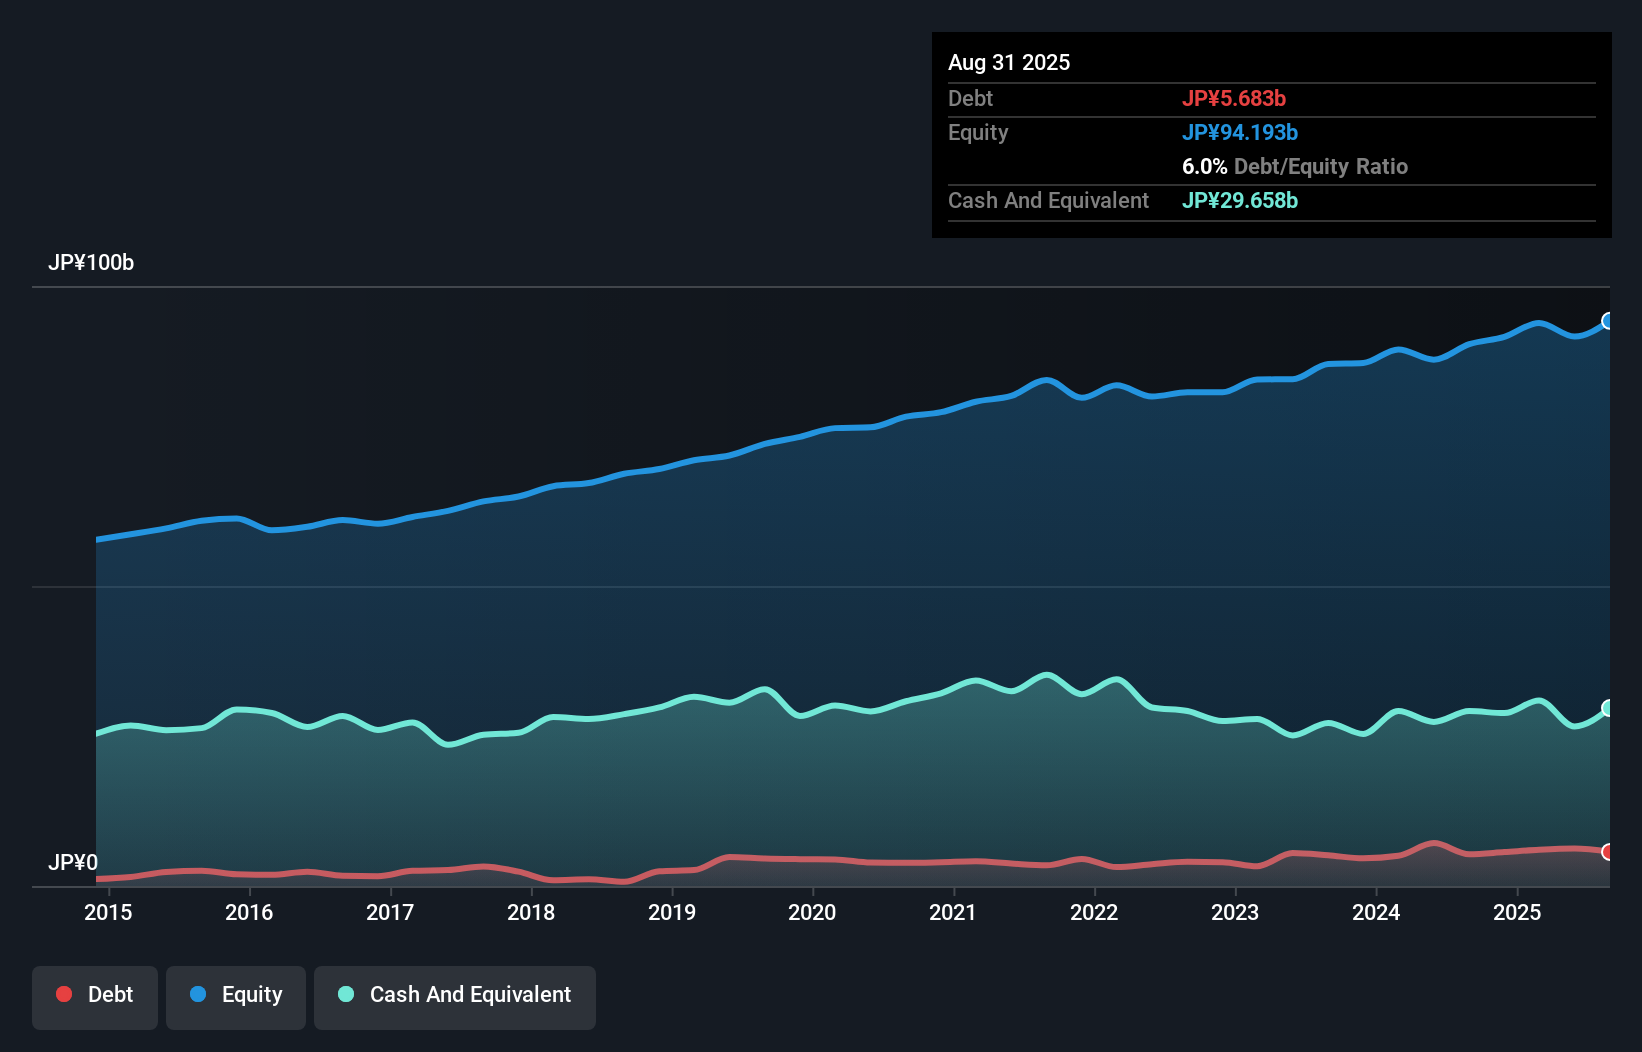
Task: Select the 2025 label on the timeline axis
Action: click(1518, 912)
